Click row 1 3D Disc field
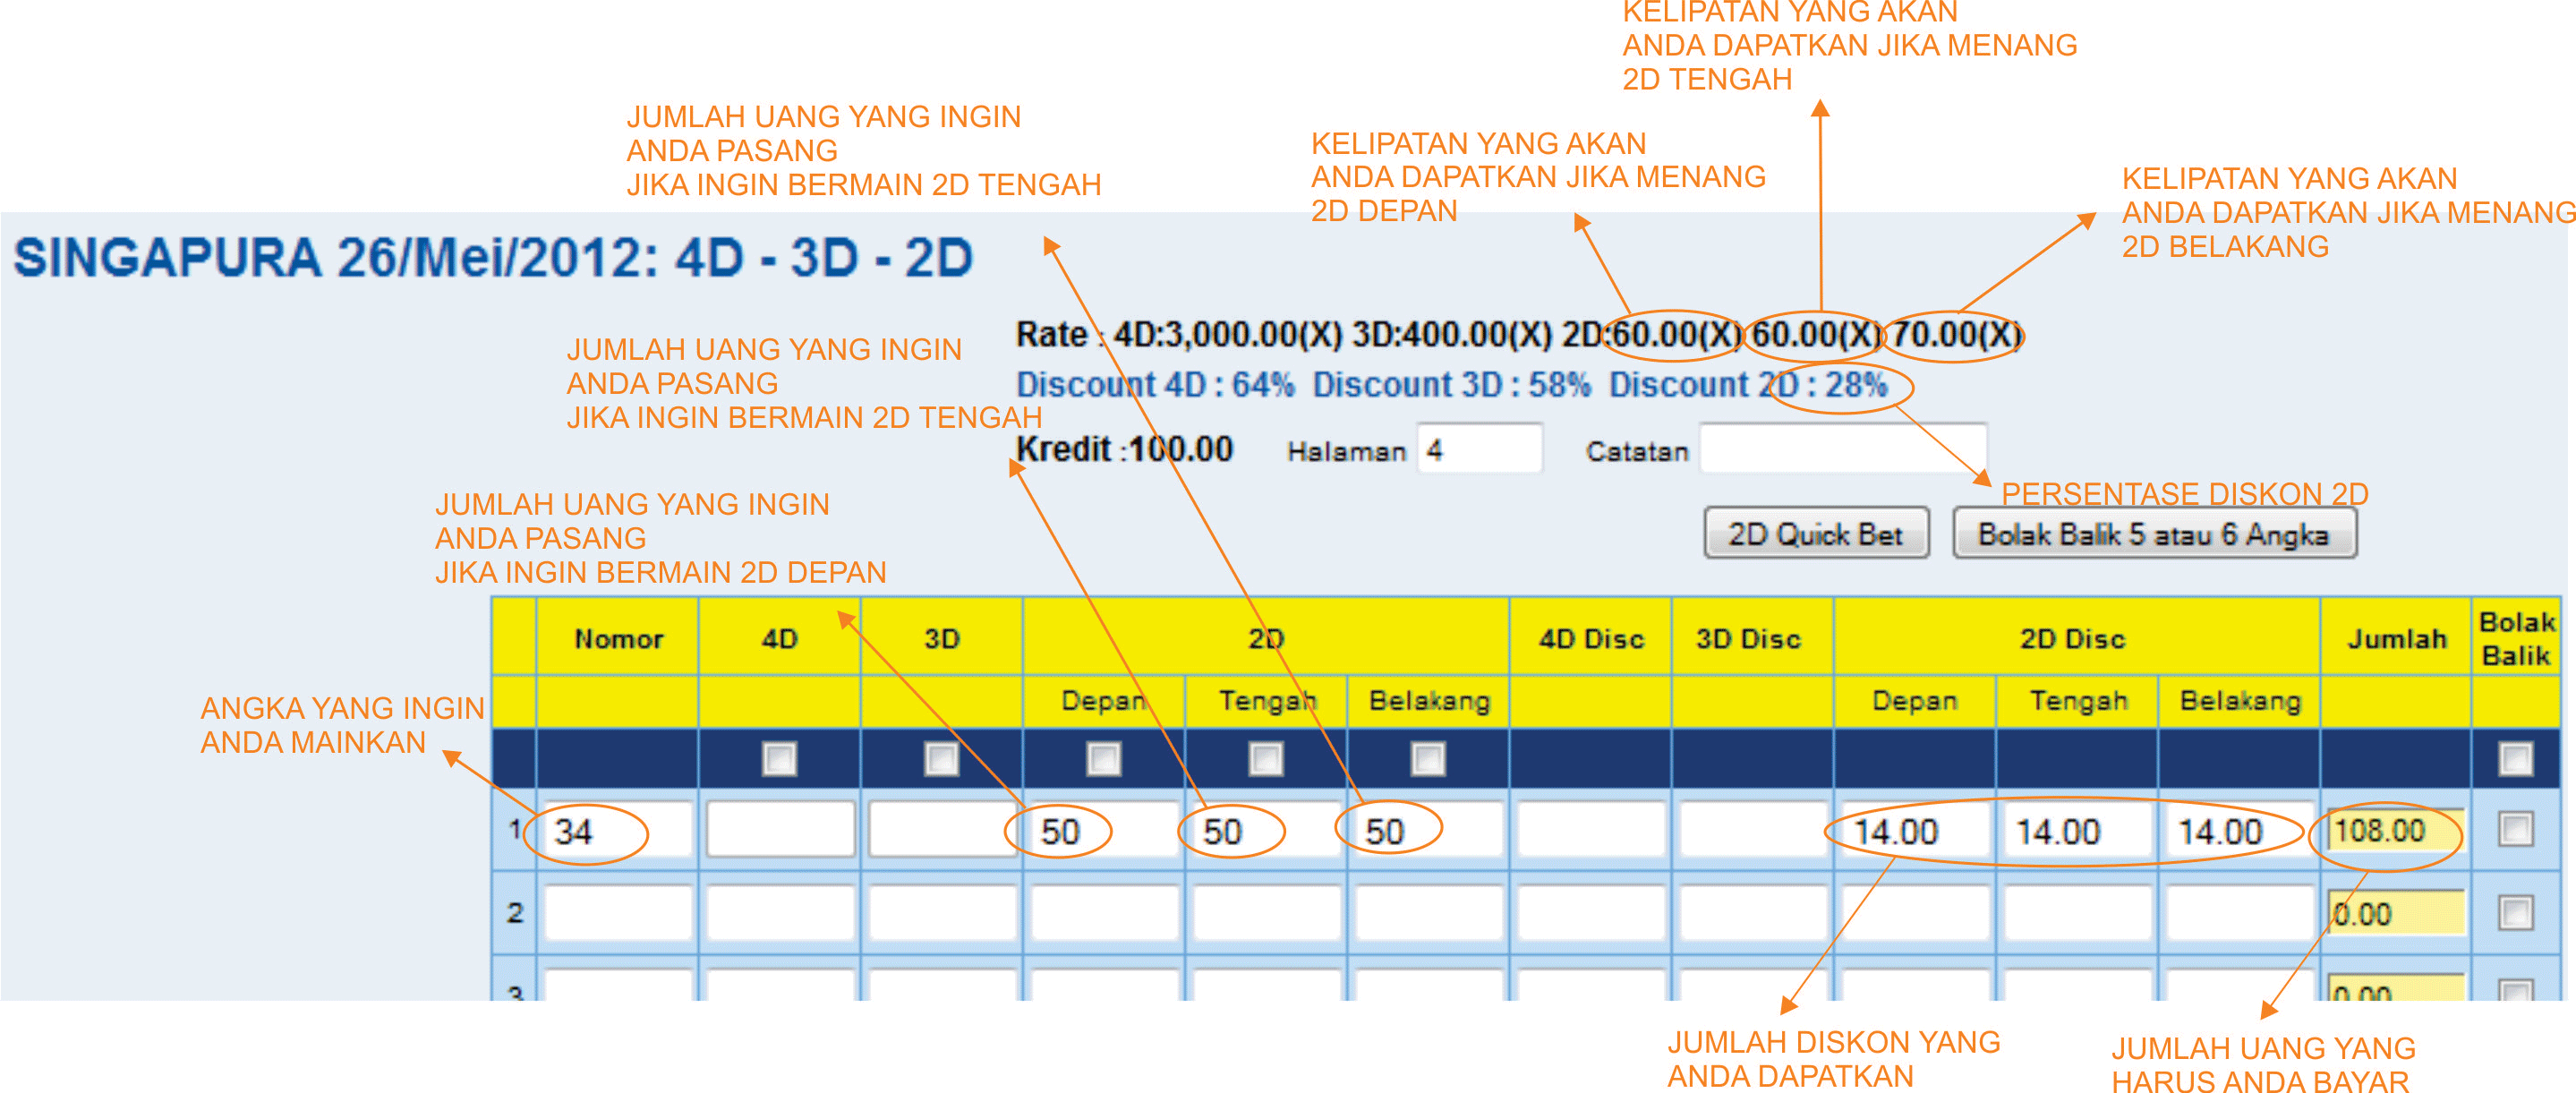The height and width of the screenshot is (1093, 2576). pyautogui.click(x=1753, y=830)
